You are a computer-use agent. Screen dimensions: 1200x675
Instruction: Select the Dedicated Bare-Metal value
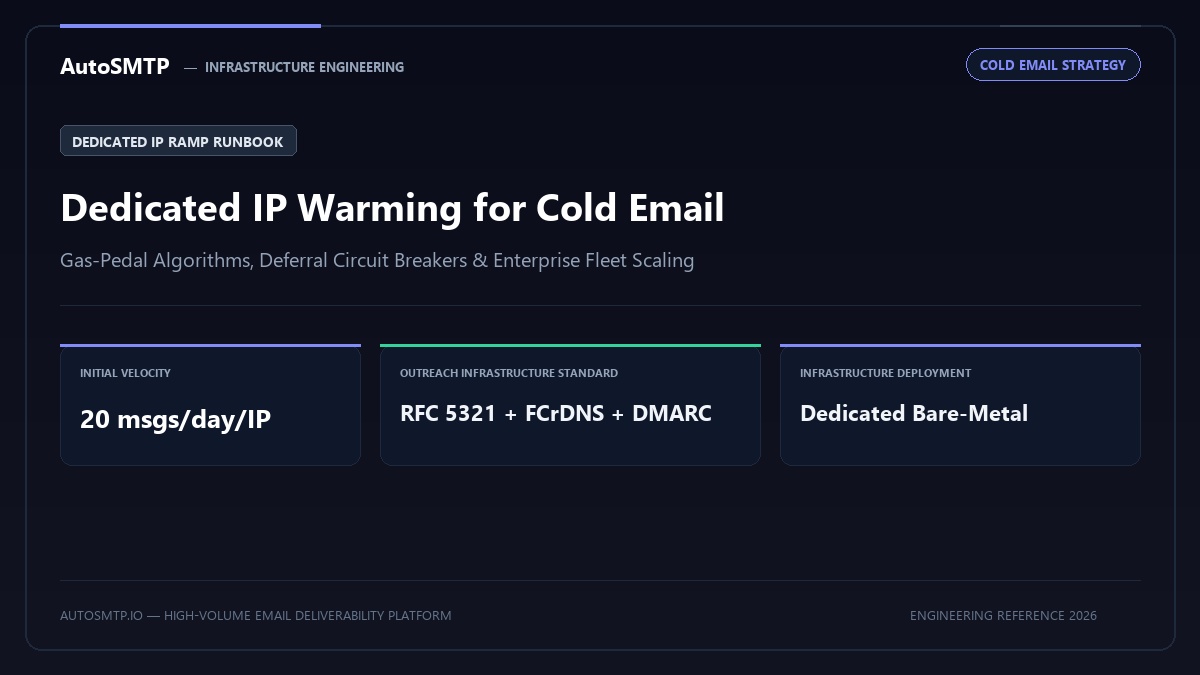(914, 414)
